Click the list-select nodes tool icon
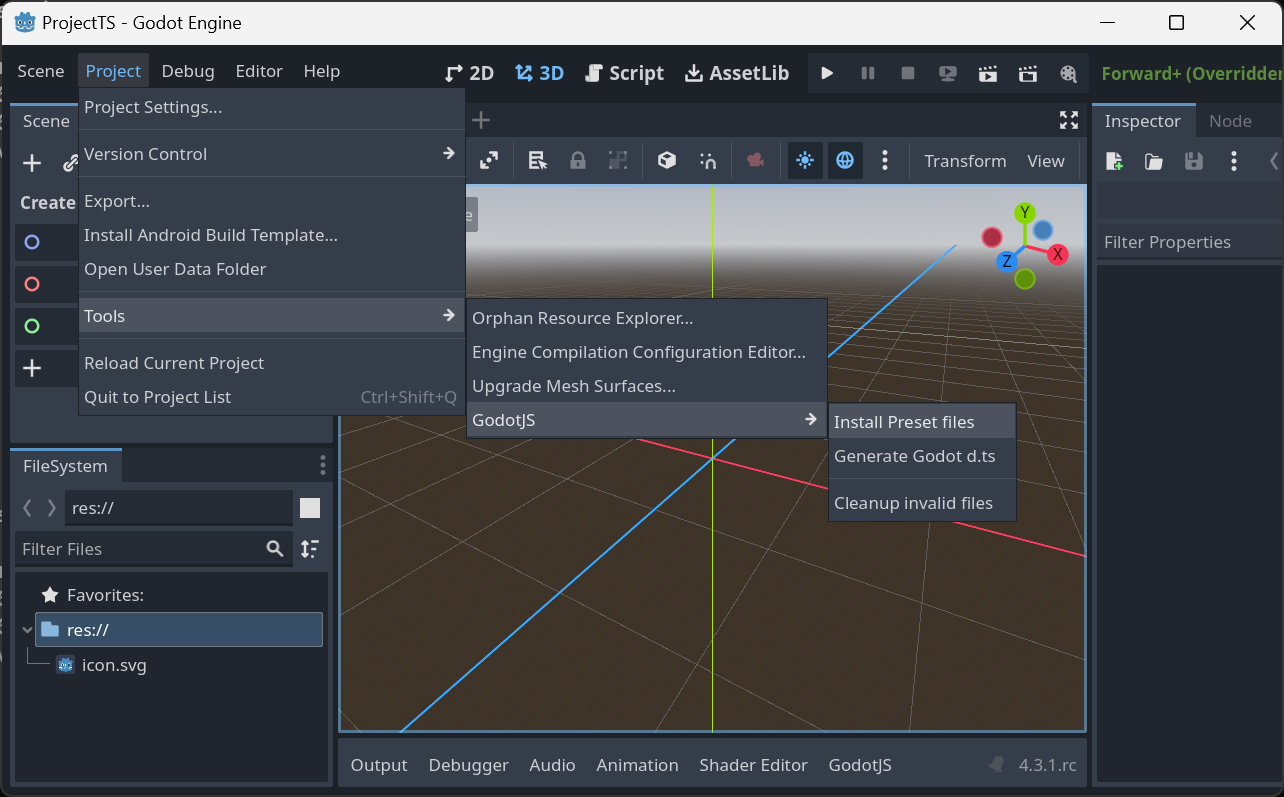Viewport: 1284px width, 797px height. click(538, 160)
